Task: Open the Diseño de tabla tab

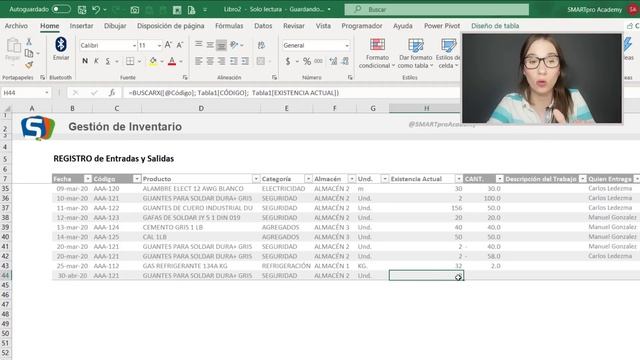Action: 495,26
